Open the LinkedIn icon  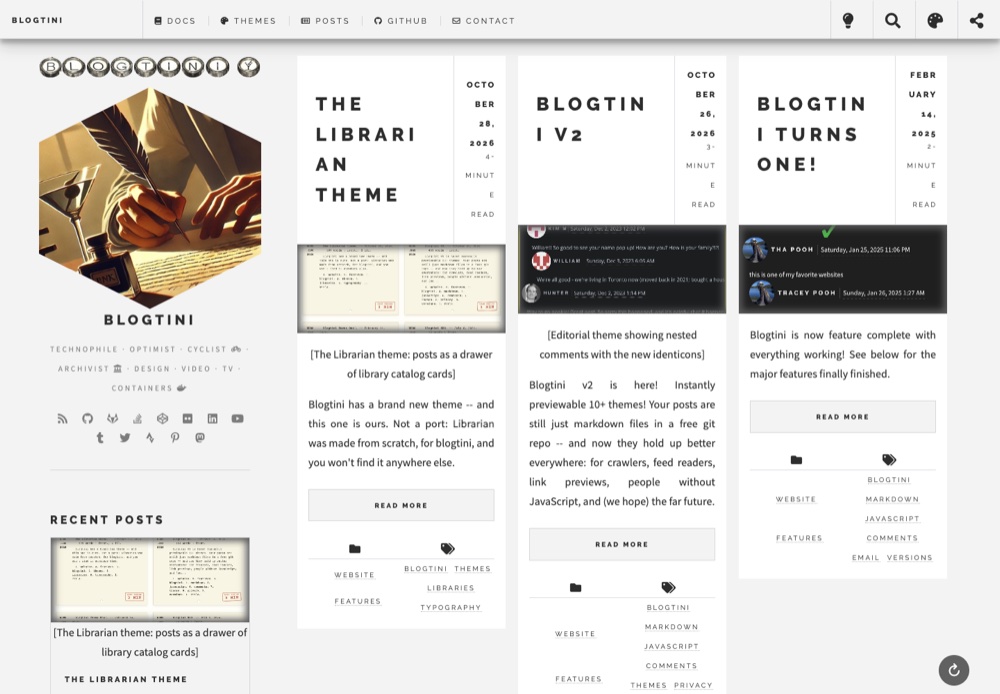tap(212, 418)
